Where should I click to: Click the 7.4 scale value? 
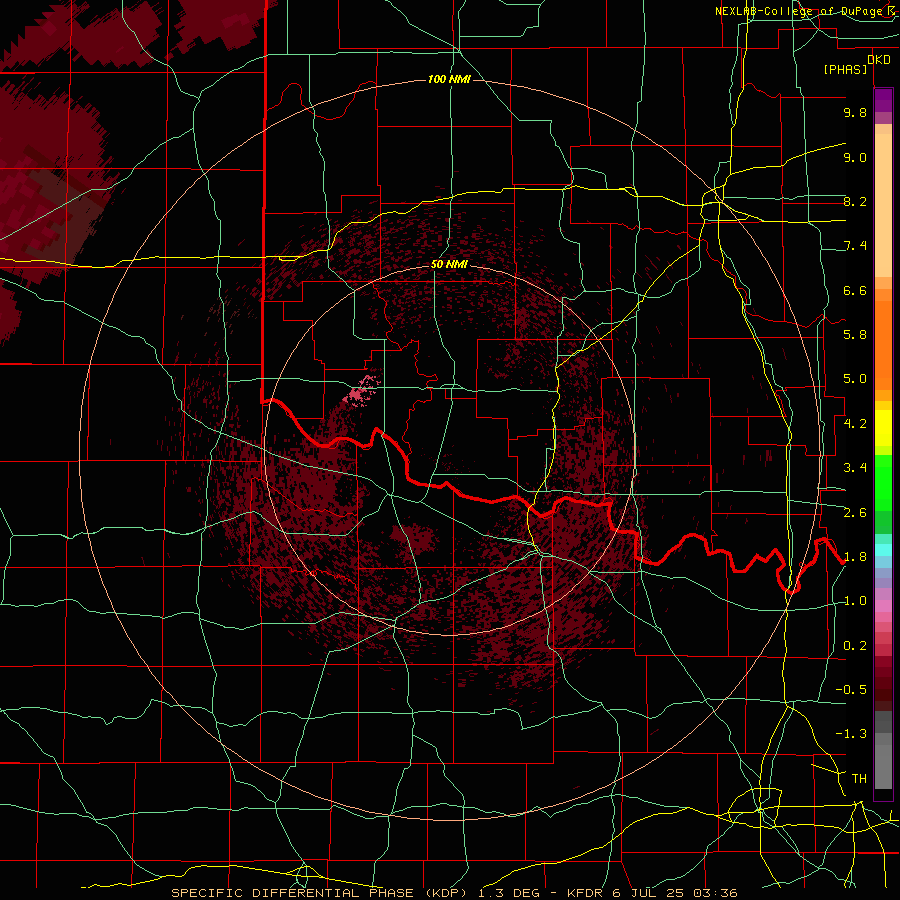855,246
